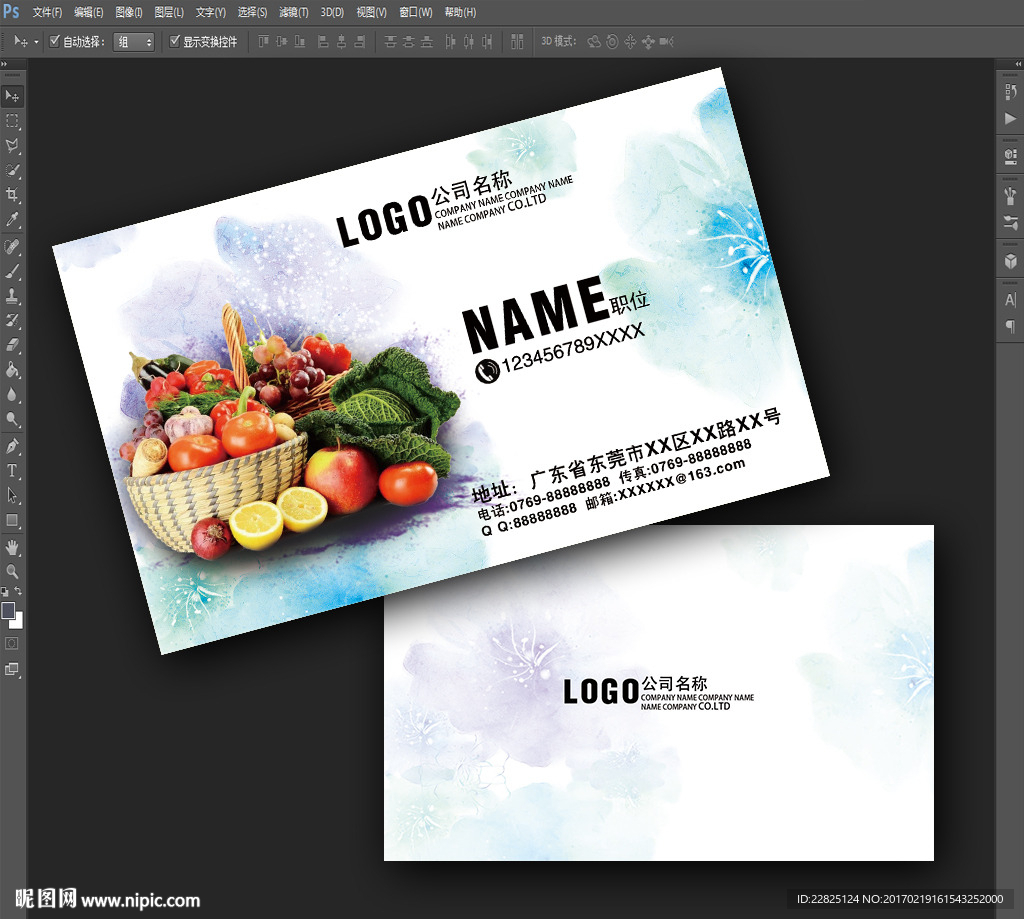Open the Paragraph panel icon

[1010, 326]
